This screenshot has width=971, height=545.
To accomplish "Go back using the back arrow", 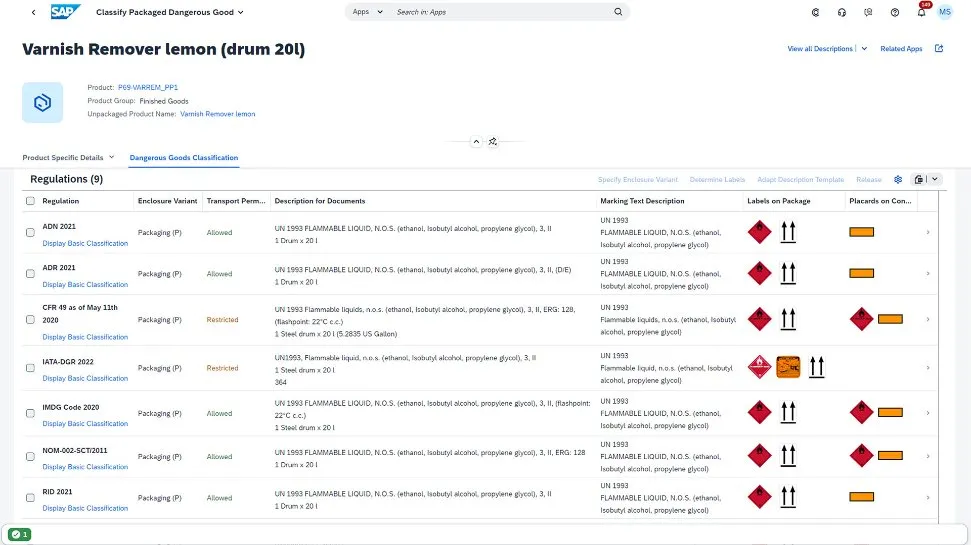I will click(34, 13).
